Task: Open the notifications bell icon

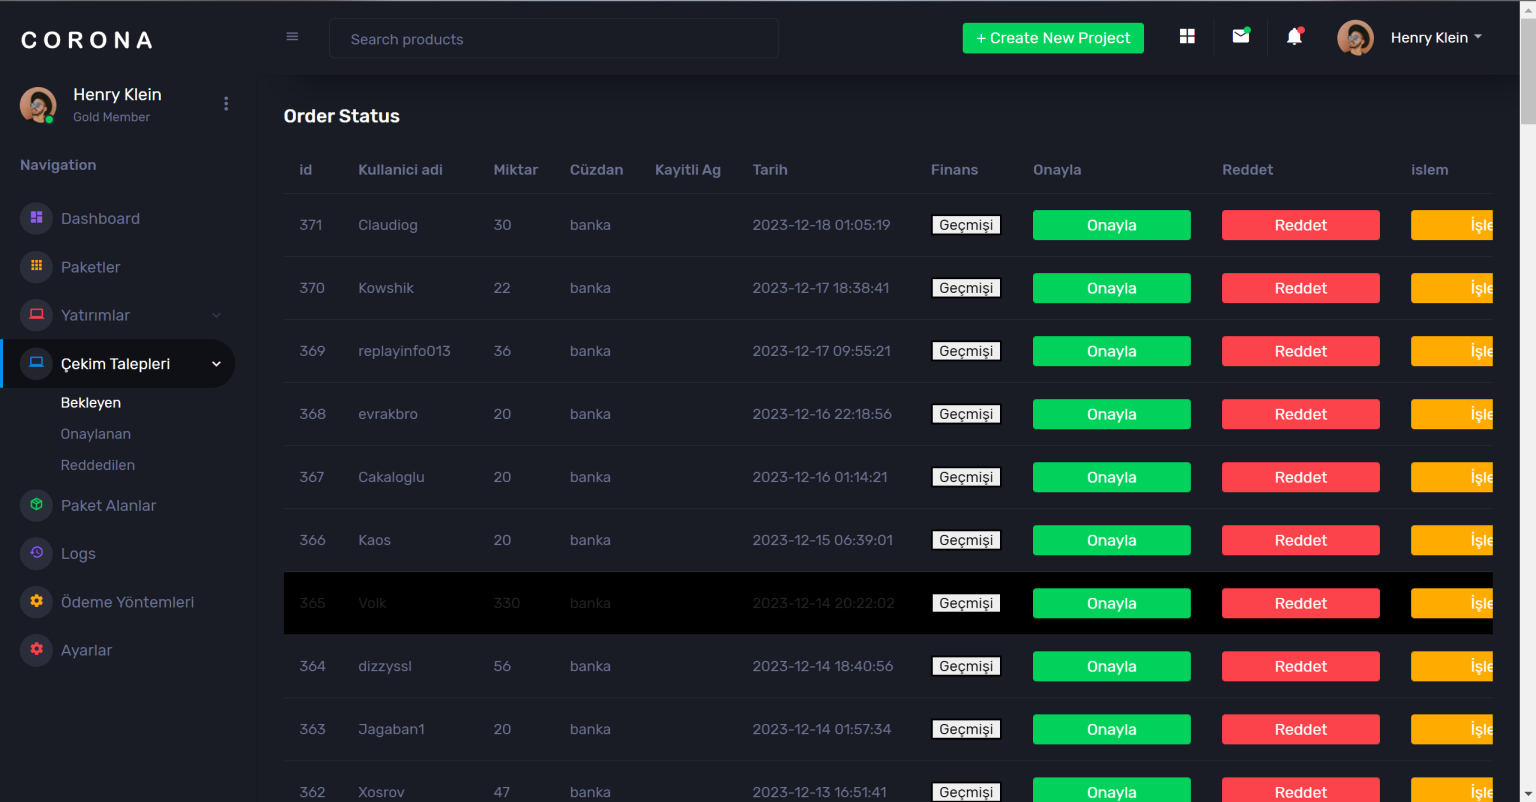Action: tap(1294, 37)
